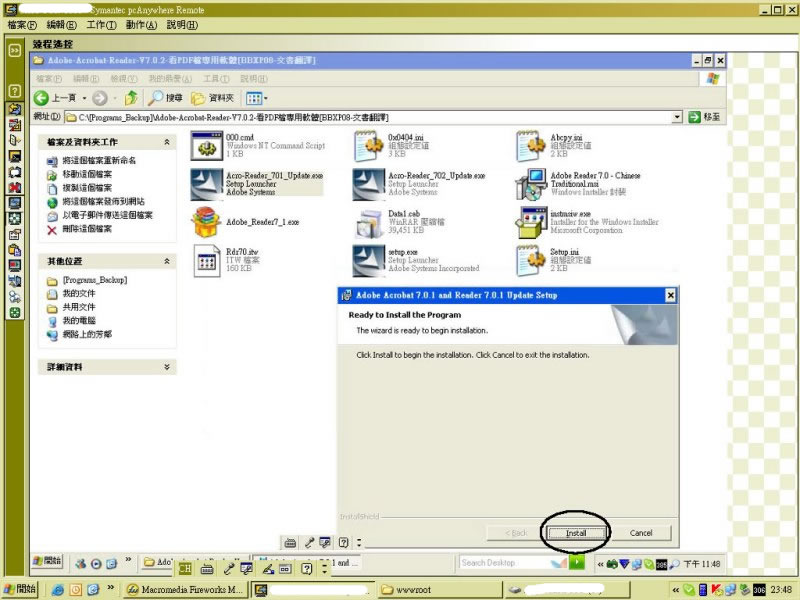The image size is (800, 600).
Task: Select the setup.exe Setup Launcher file
Action: pyautogui.click(x=416, y=260)
